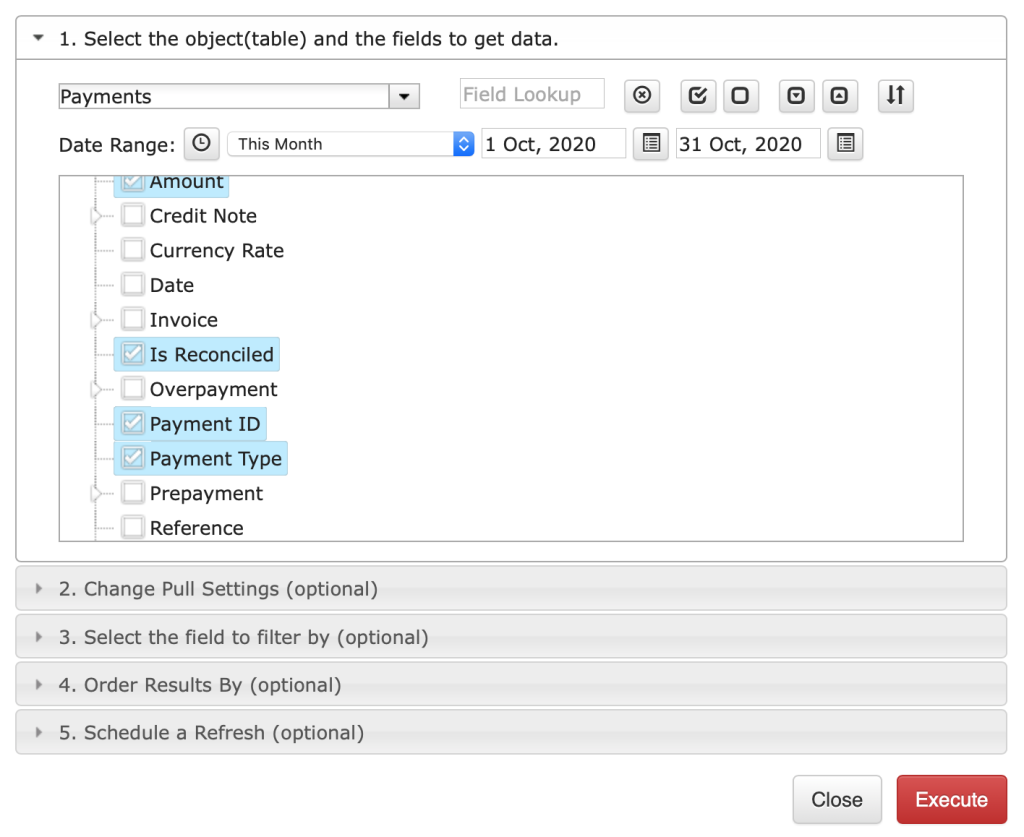Click the sort fields arrows icon
This screenshot has height=837, width=1024.
pos(895,96)
